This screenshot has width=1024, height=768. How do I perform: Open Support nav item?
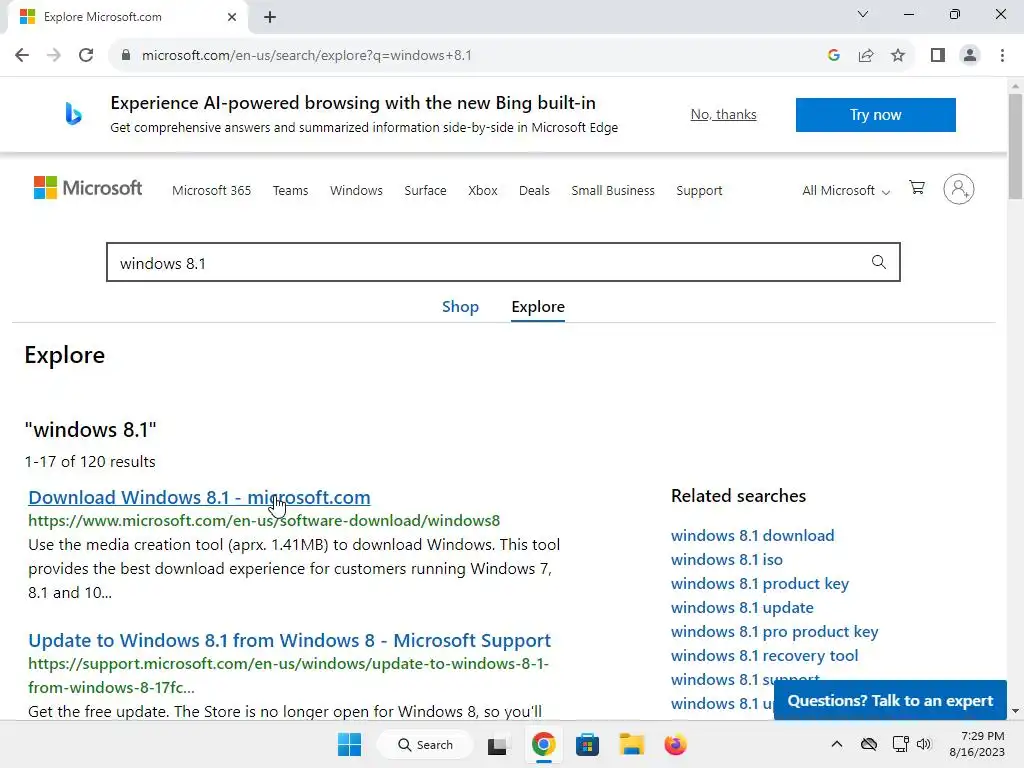699,191
